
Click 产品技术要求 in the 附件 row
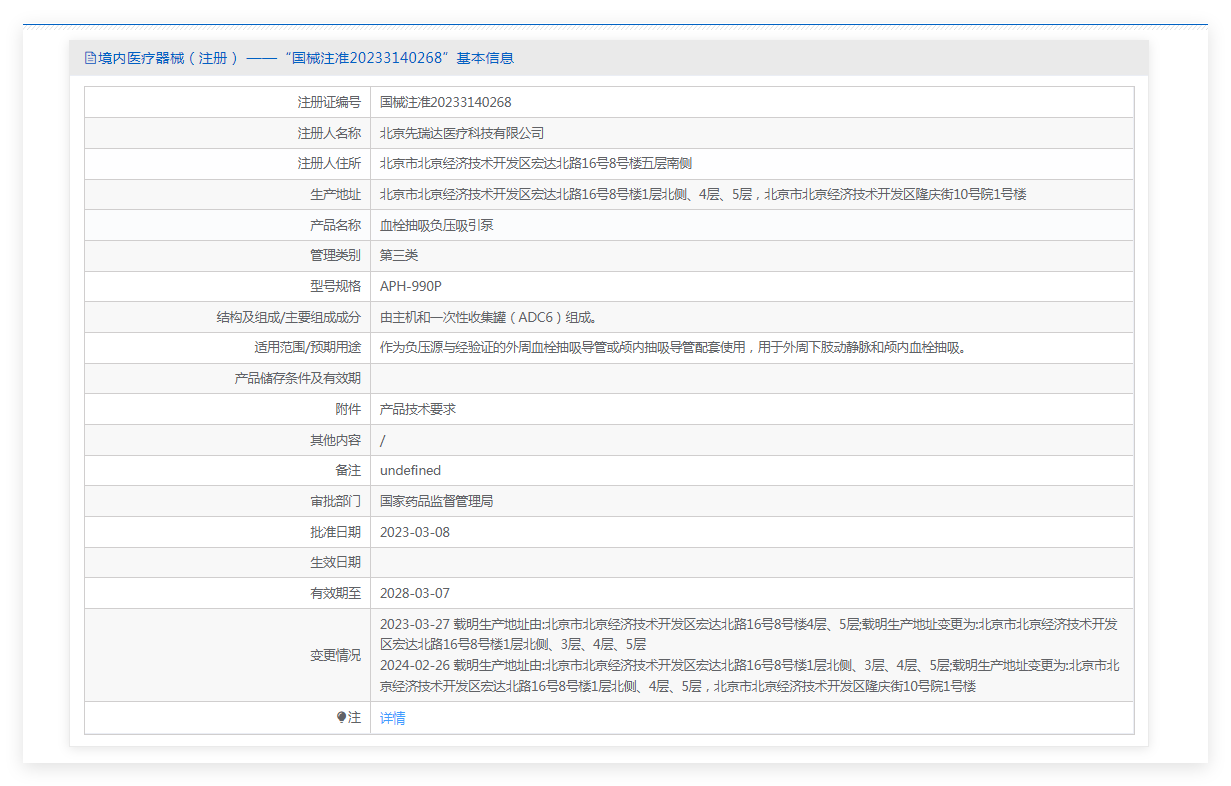(x=418, y=409)
